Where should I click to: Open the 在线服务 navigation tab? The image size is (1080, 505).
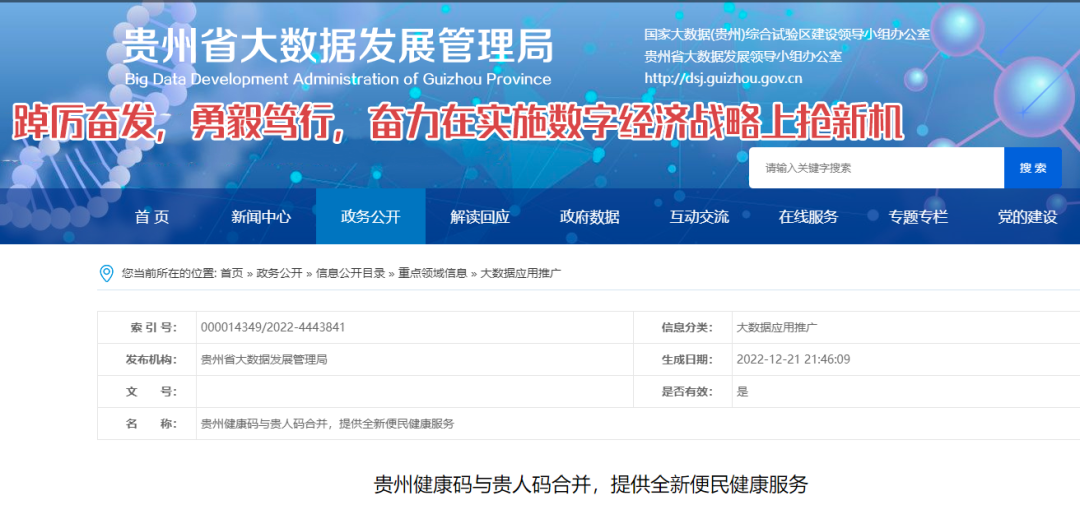[x=809, y=217]
